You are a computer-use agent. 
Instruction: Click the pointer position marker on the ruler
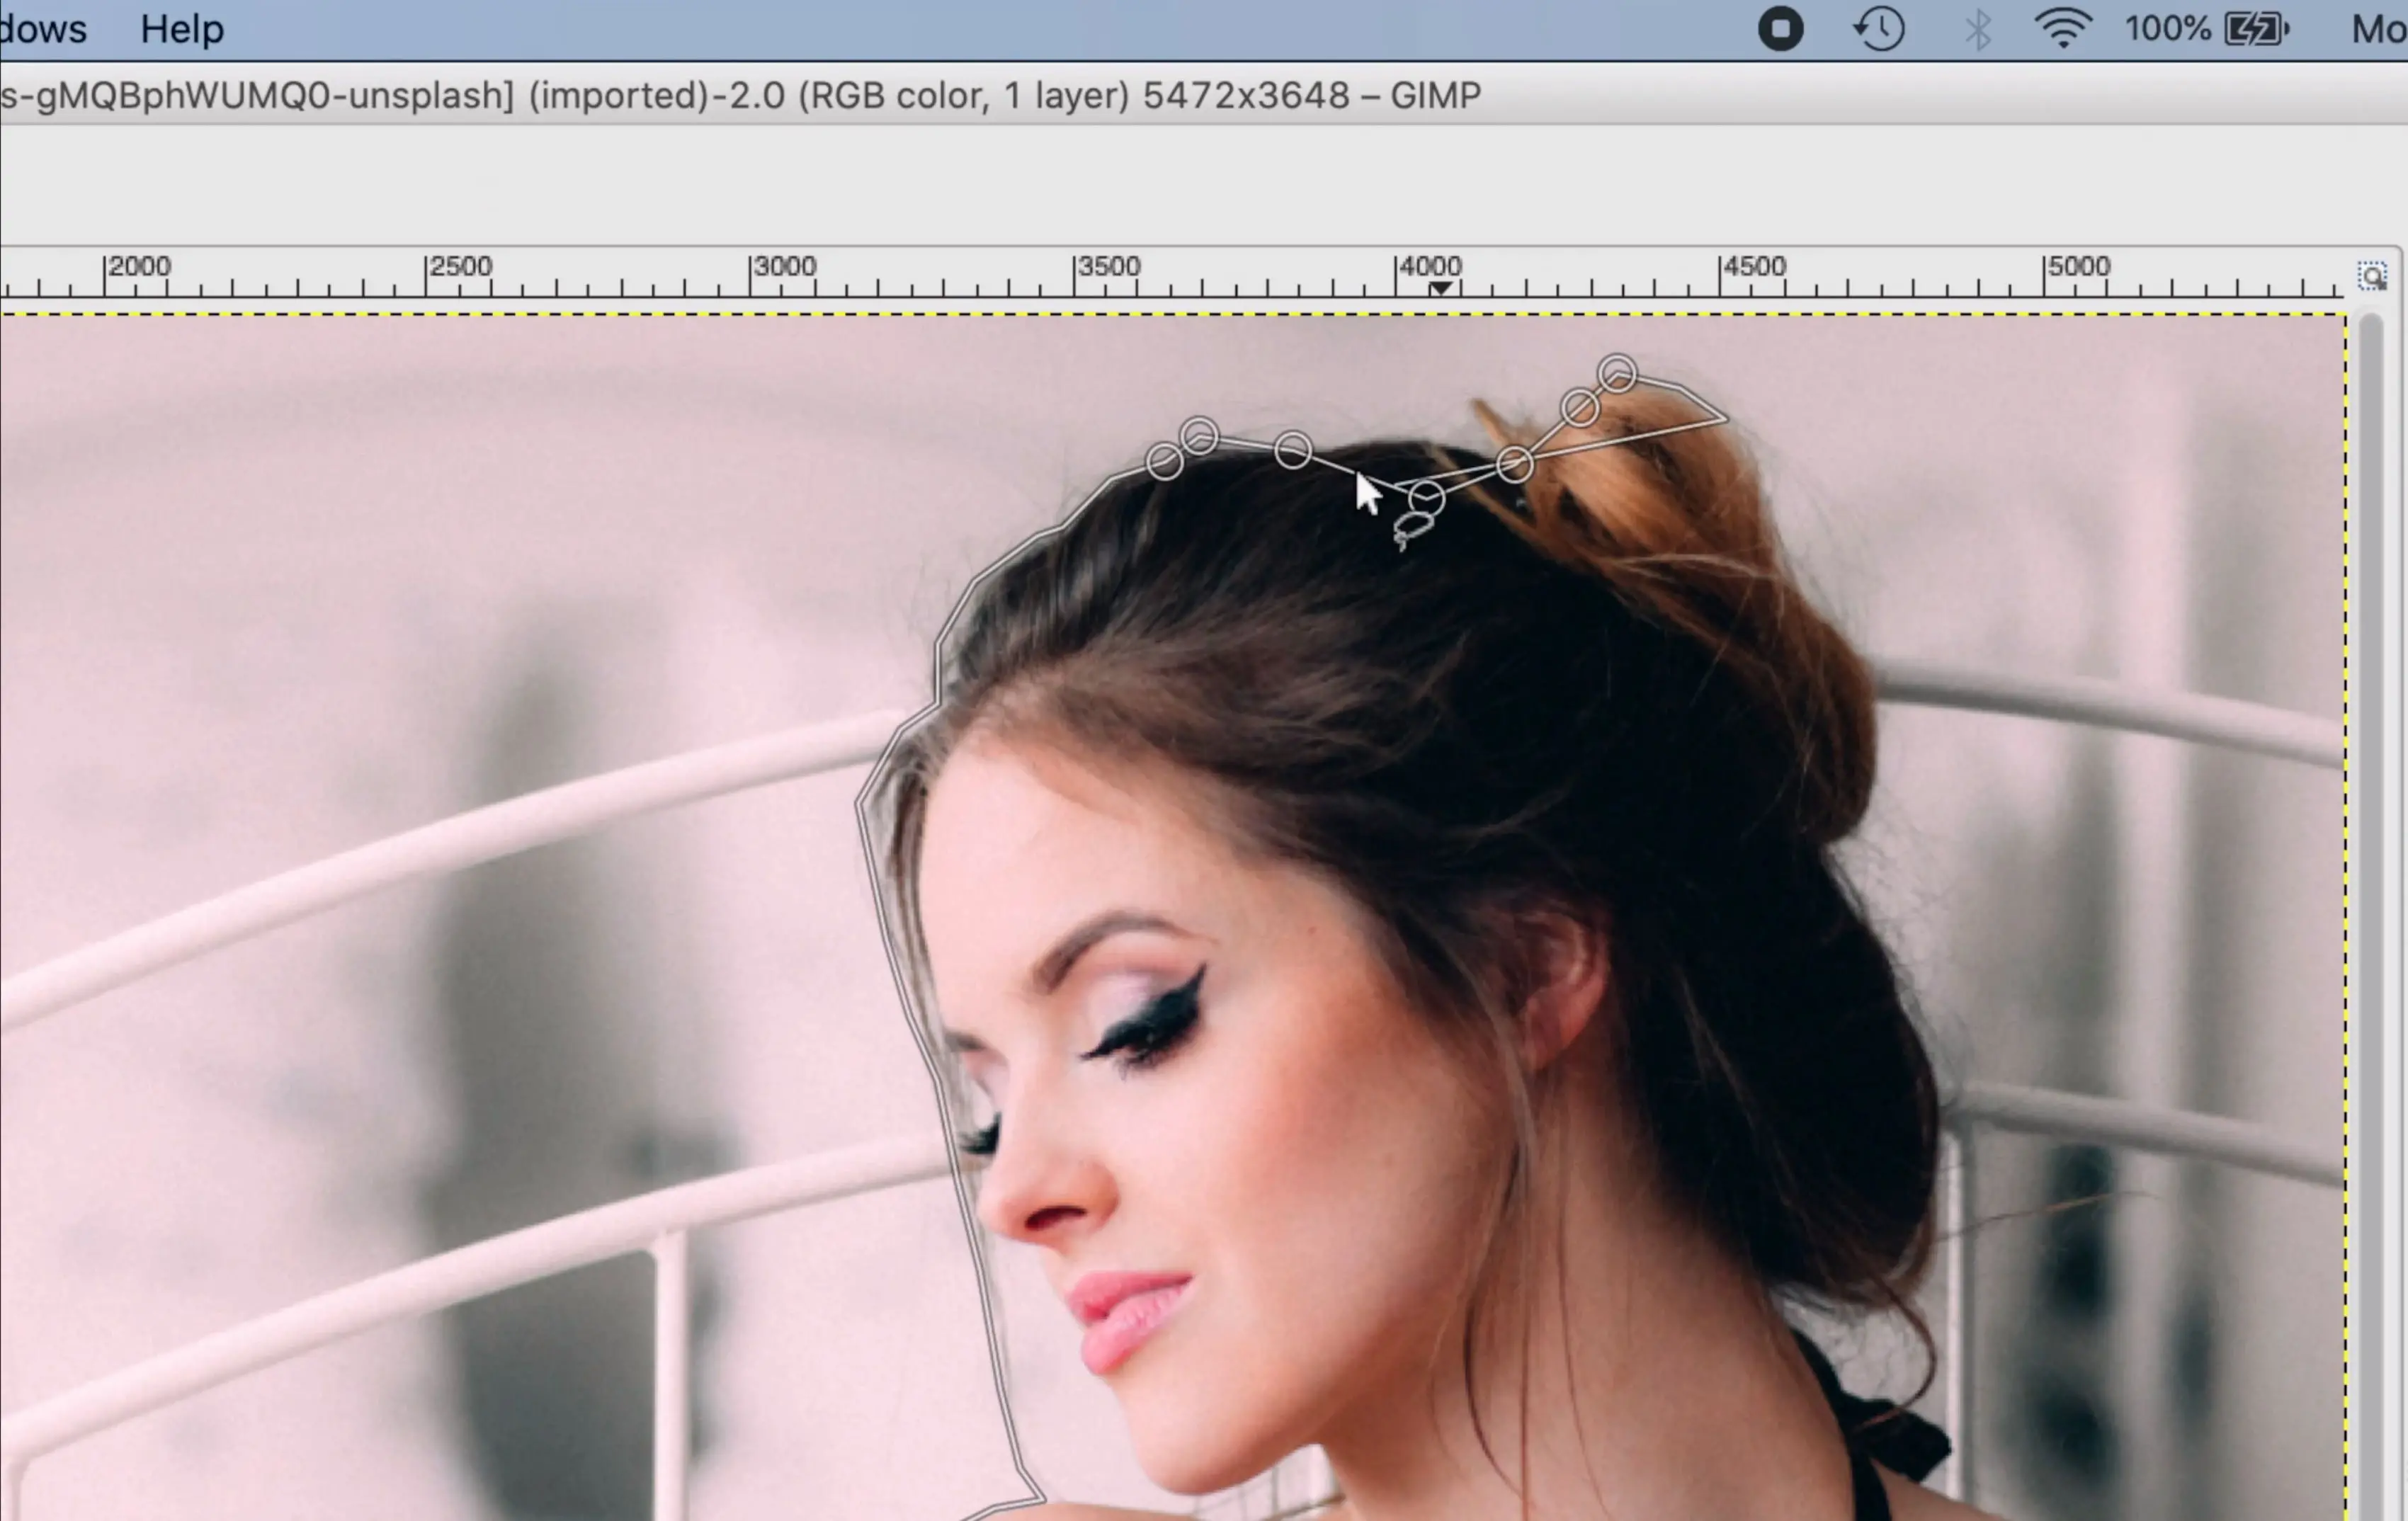[x=1440, y=287]
